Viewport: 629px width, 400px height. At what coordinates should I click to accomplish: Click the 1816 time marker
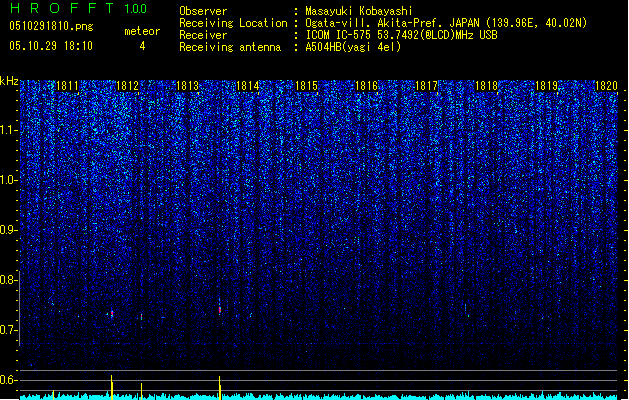click(x=367, y=86)
